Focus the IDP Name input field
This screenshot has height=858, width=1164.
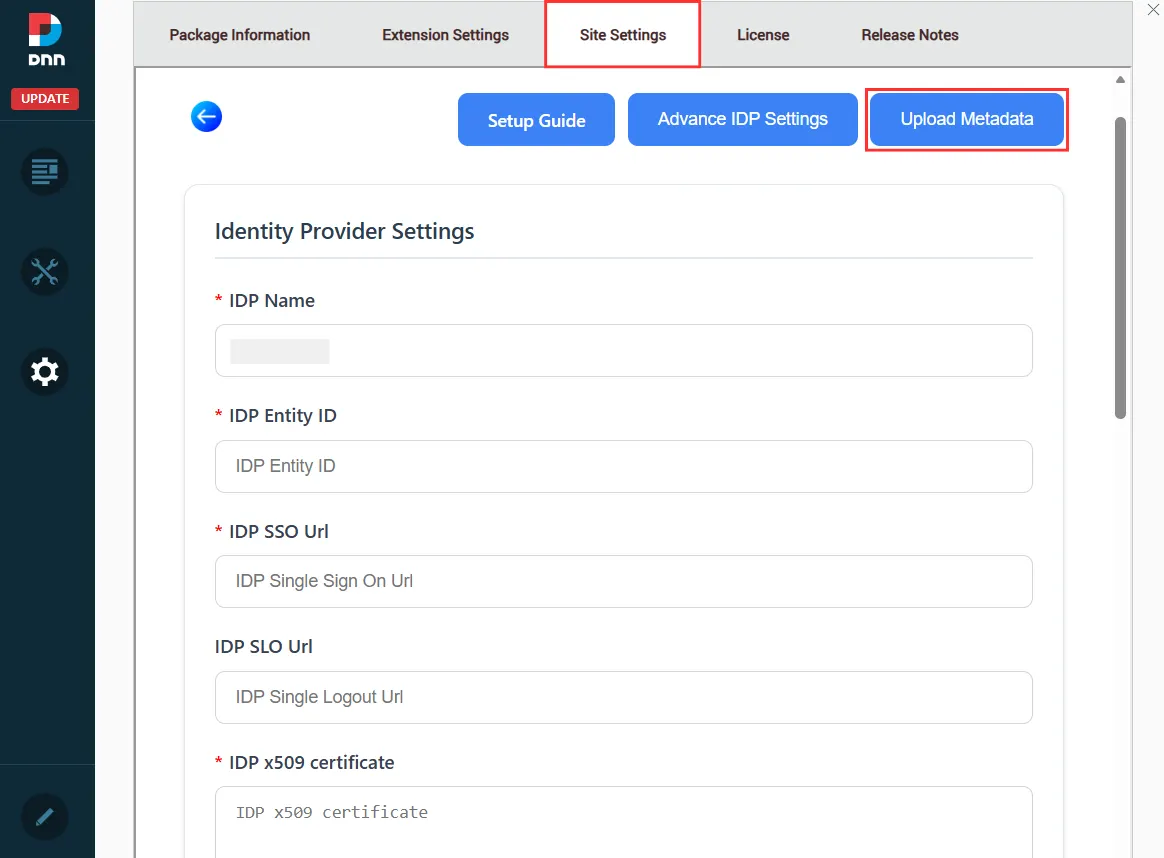click(x=624, y=350)
